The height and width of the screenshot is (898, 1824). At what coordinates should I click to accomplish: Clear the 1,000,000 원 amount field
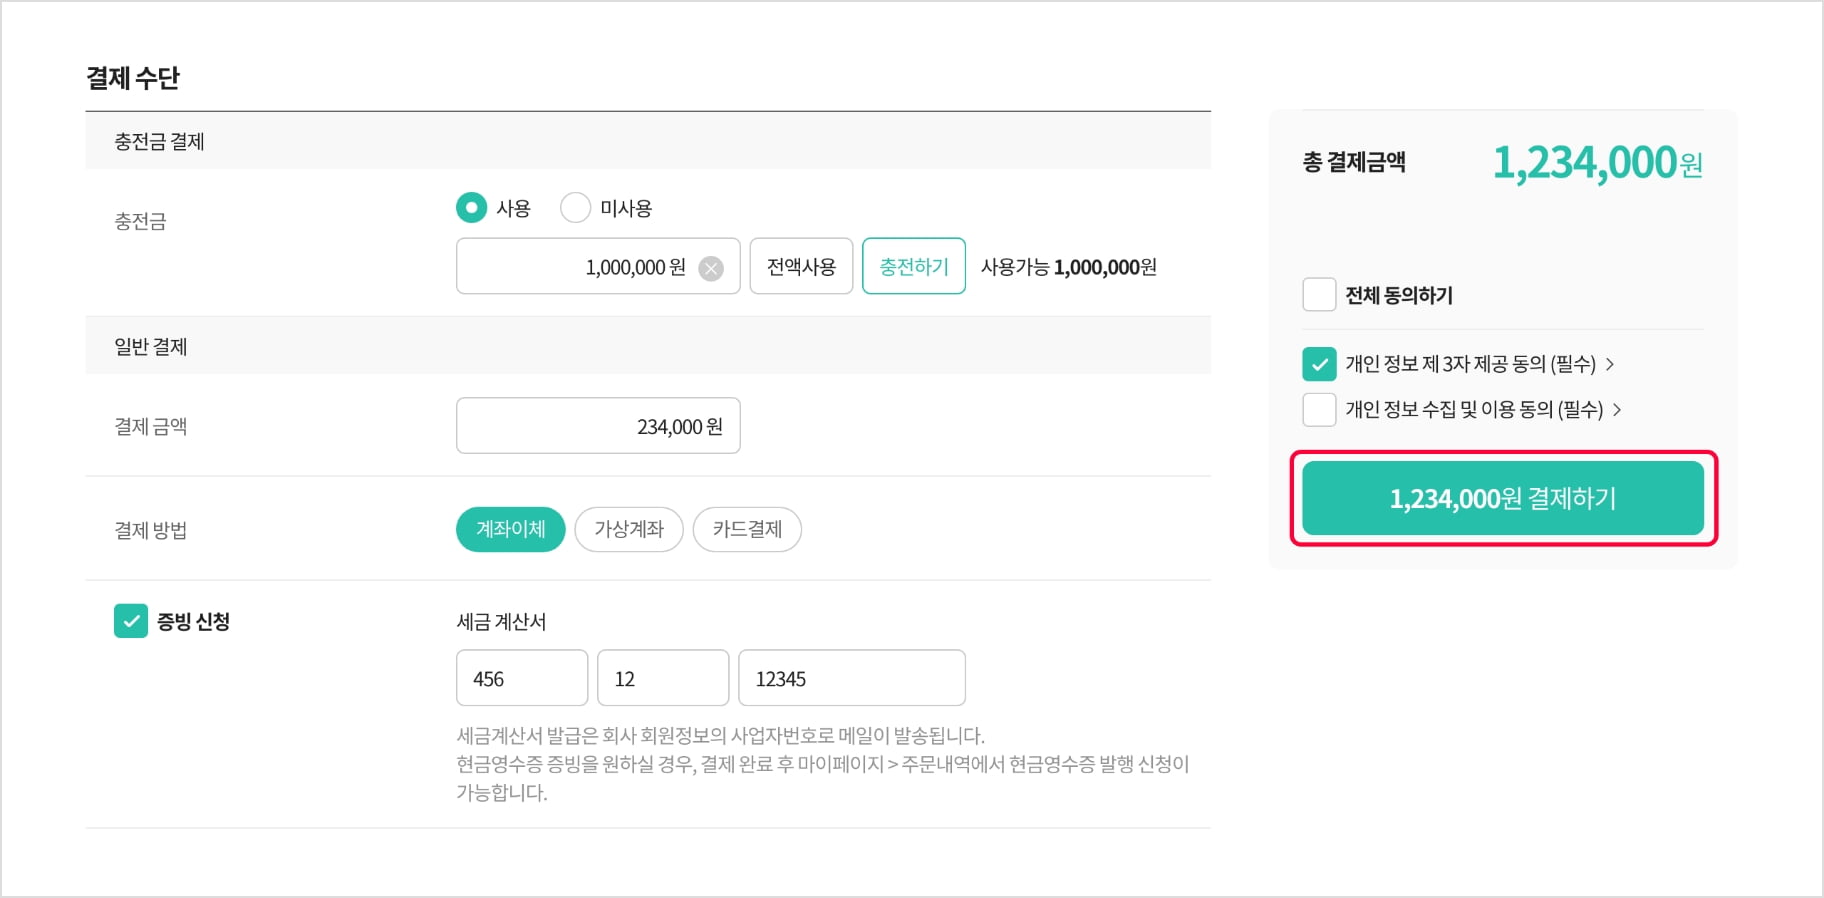[711, 268]
